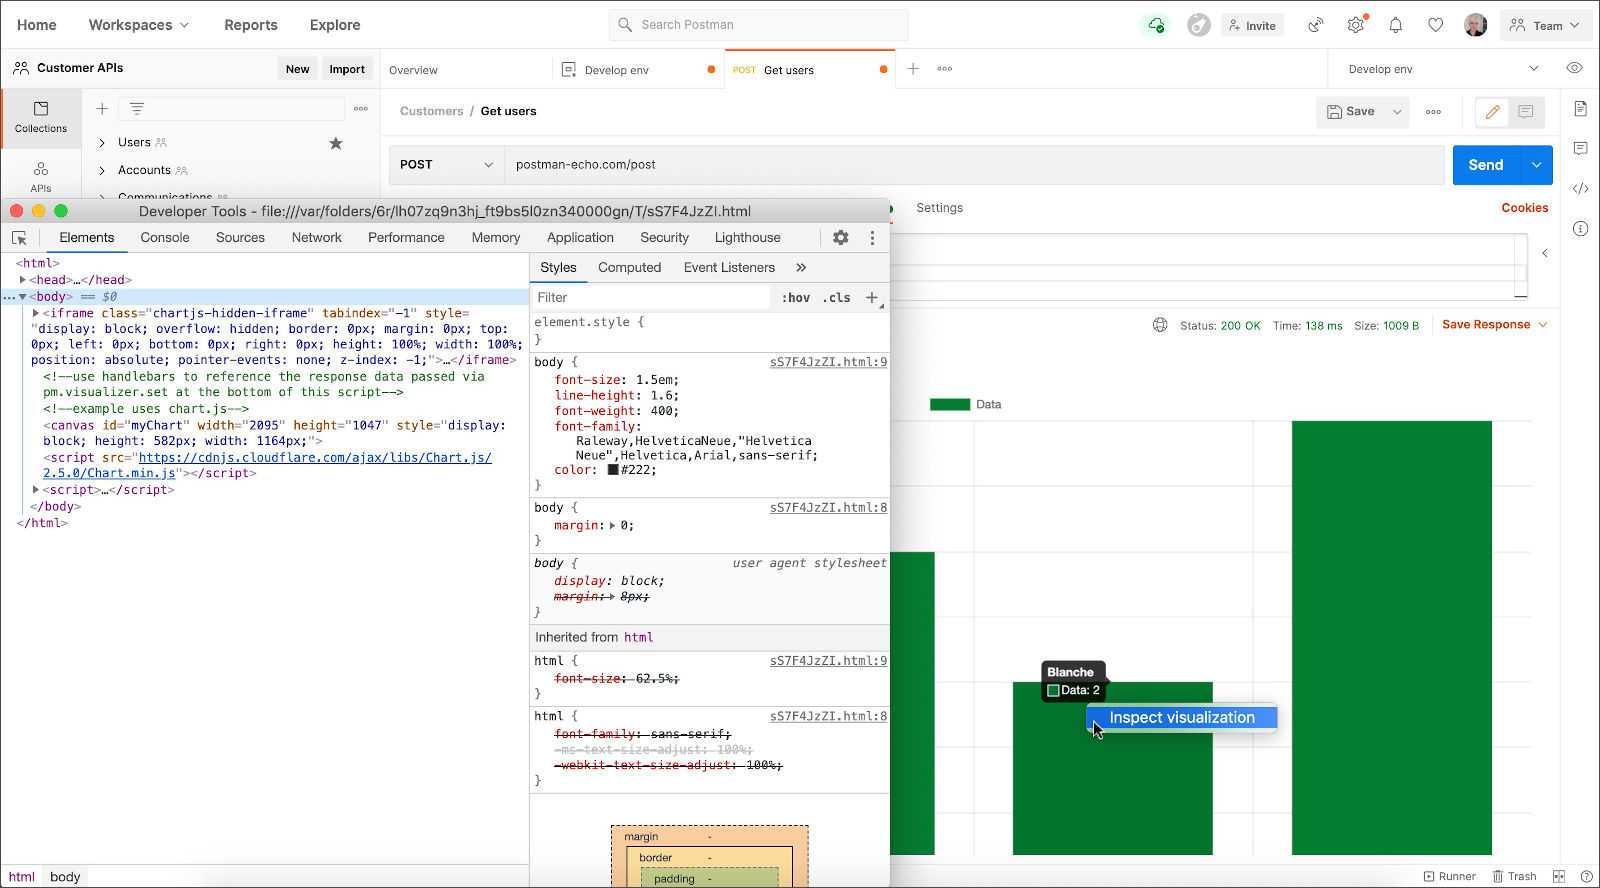1600x888 pixels.
Task: Click the satellite capture requests icon
Action: point(1315,25)
